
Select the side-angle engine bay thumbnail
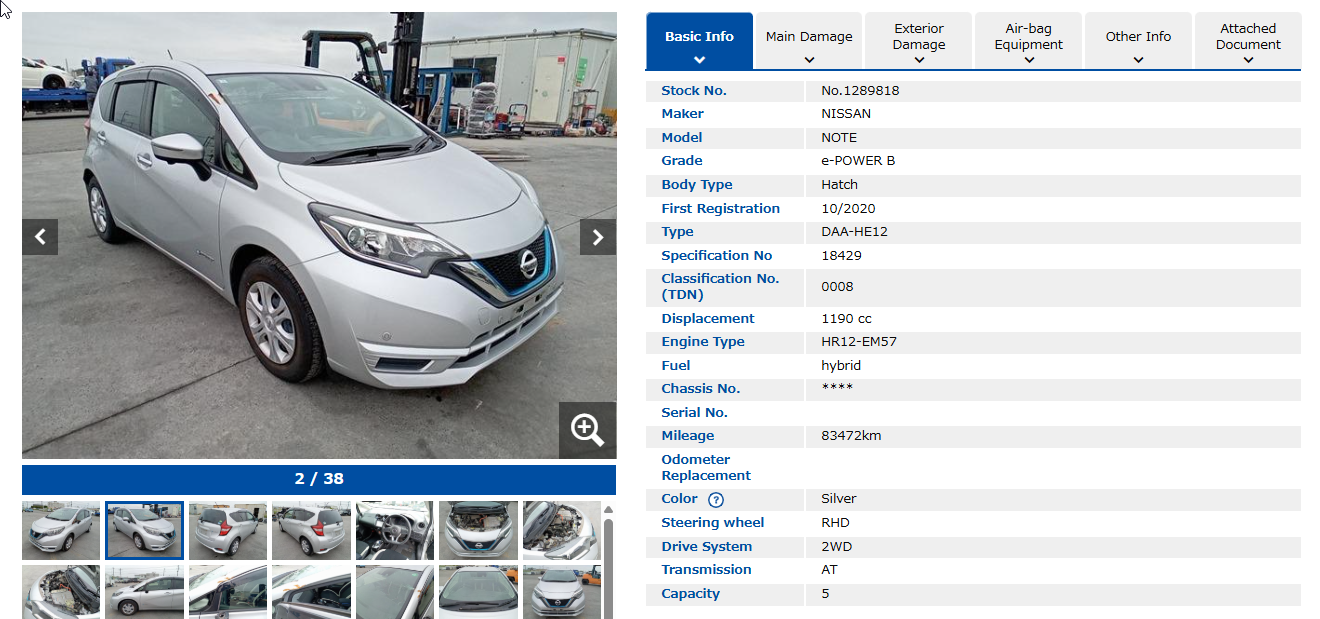[x=561, y=530]
